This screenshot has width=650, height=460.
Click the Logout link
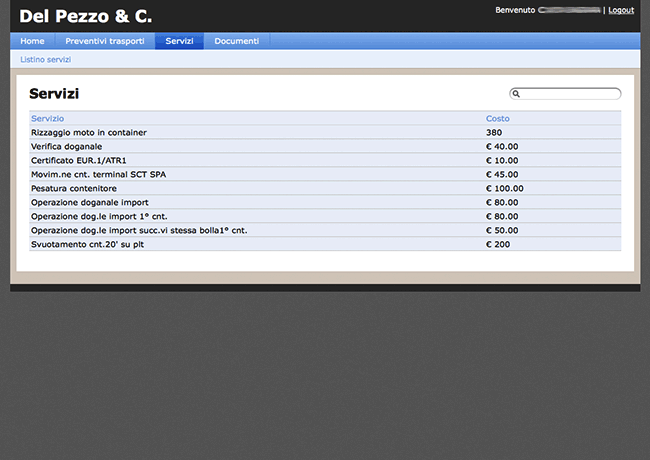coord(621,10)
